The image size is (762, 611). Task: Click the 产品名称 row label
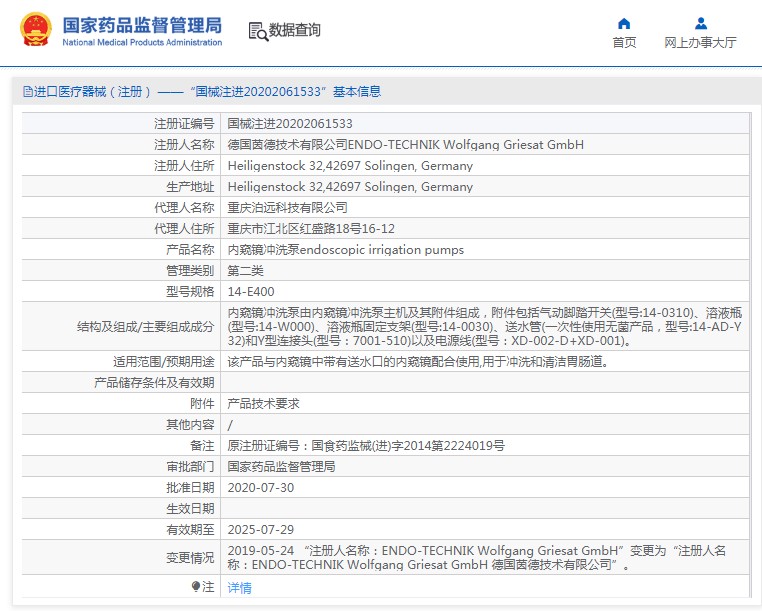point(190,249)
